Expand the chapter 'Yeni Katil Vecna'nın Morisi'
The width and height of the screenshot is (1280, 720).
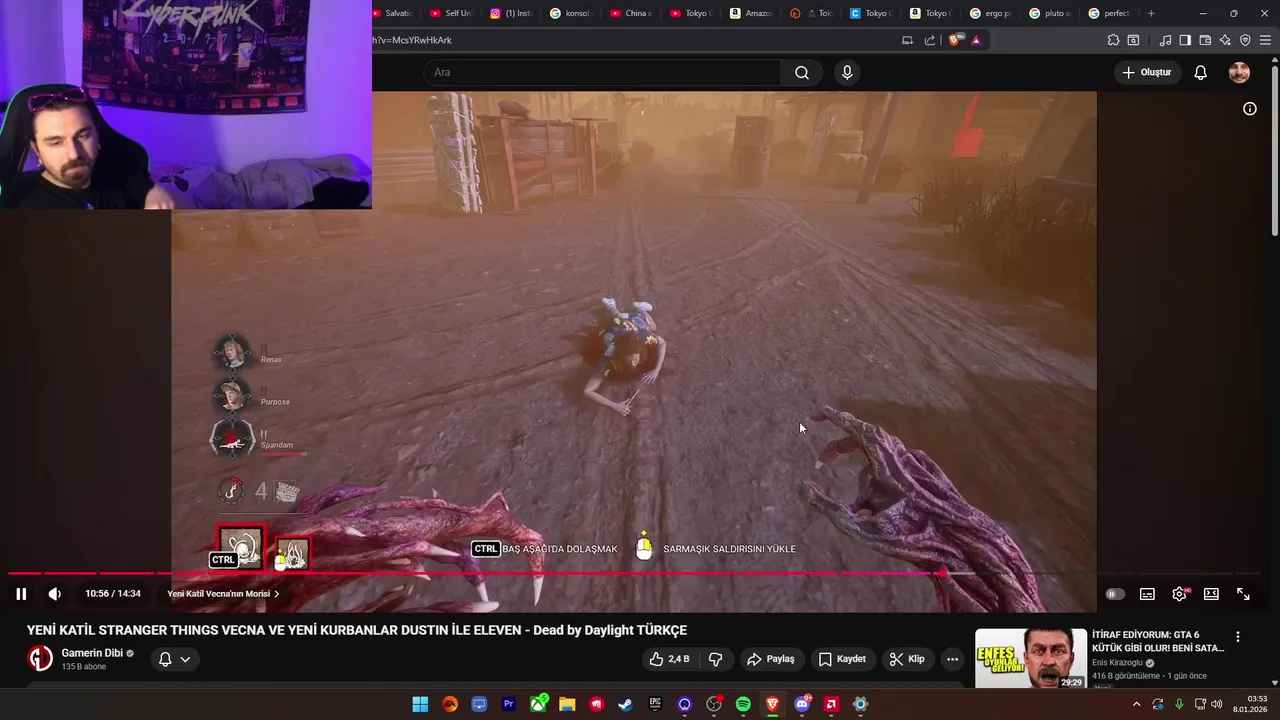(223, 594)
